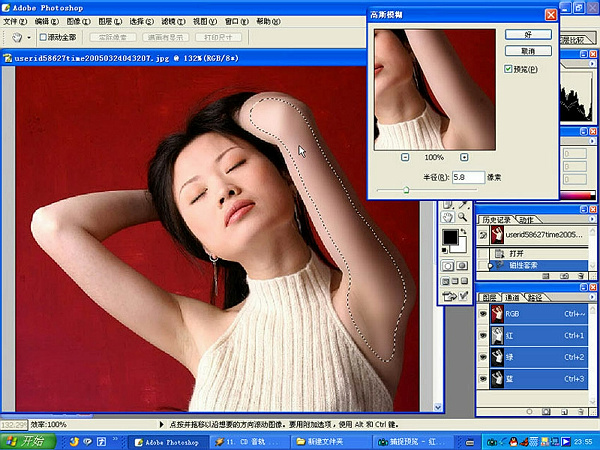Click the zoom percentage field in status bar
The image size is (600, 450).
click(x=14, y=424)
